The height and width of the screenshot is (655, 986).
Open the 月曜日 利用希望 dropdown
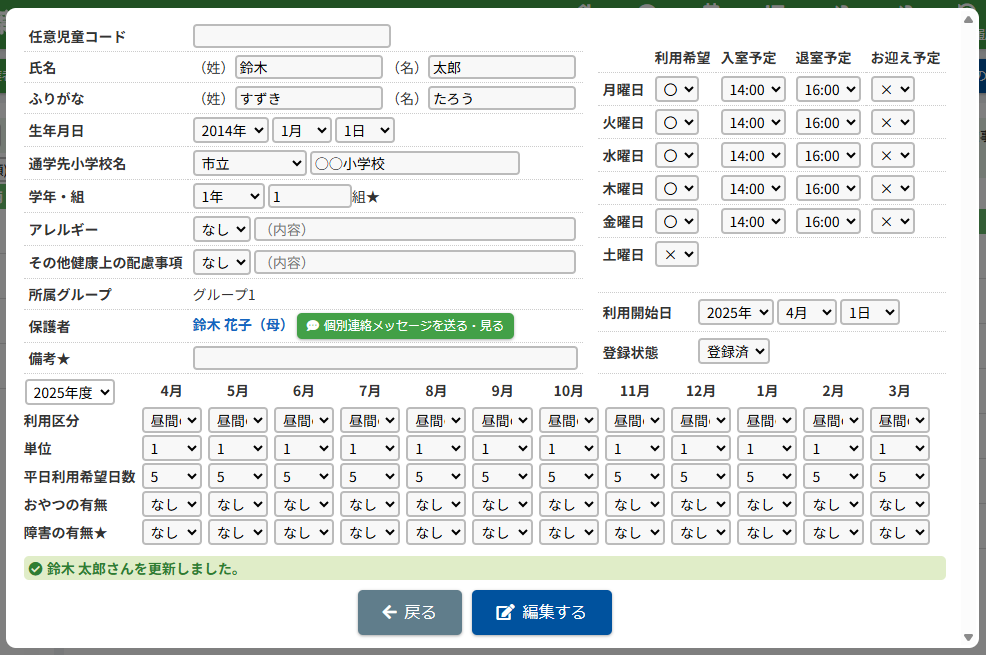click(x=677, y=89)
